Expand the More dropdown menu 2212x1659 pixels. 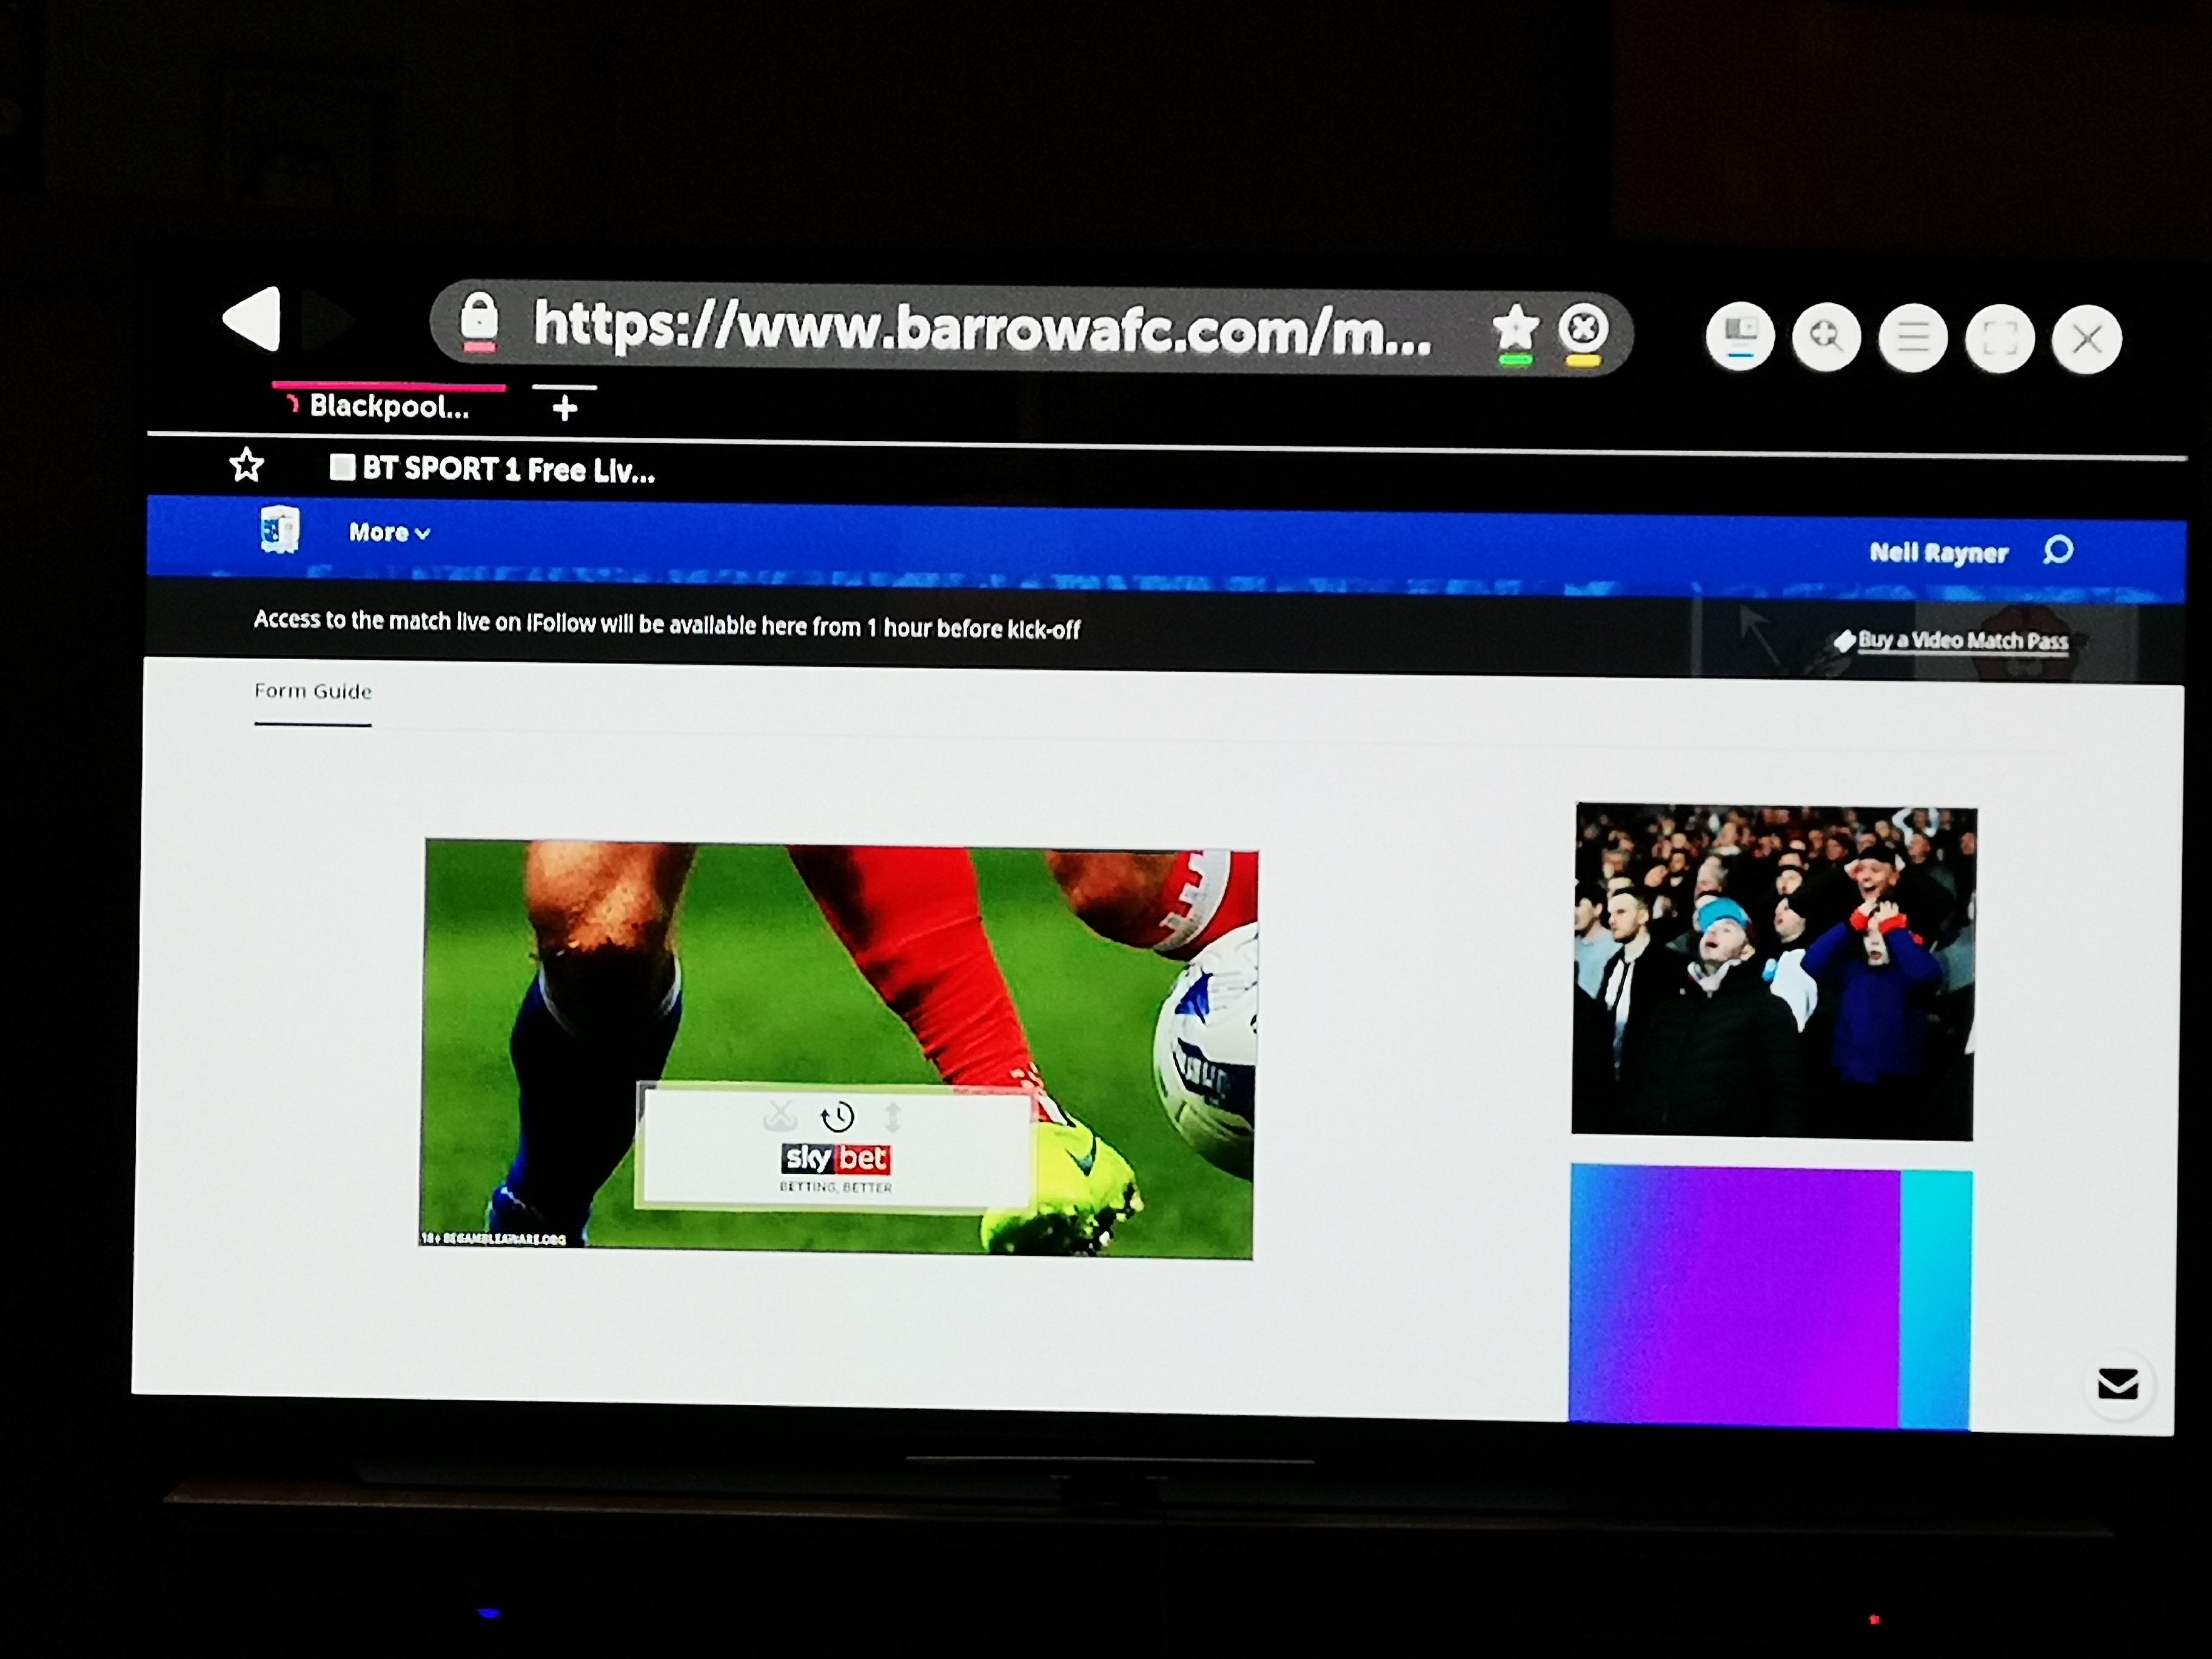point(389,532)
